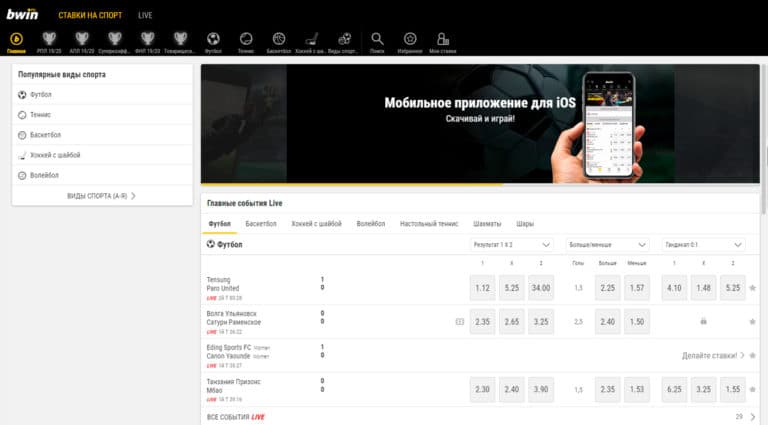Screen dimensions: 768x425
Task: Switch to СТАВКИ НА СПОРТ menu
Action: point(90,15)
